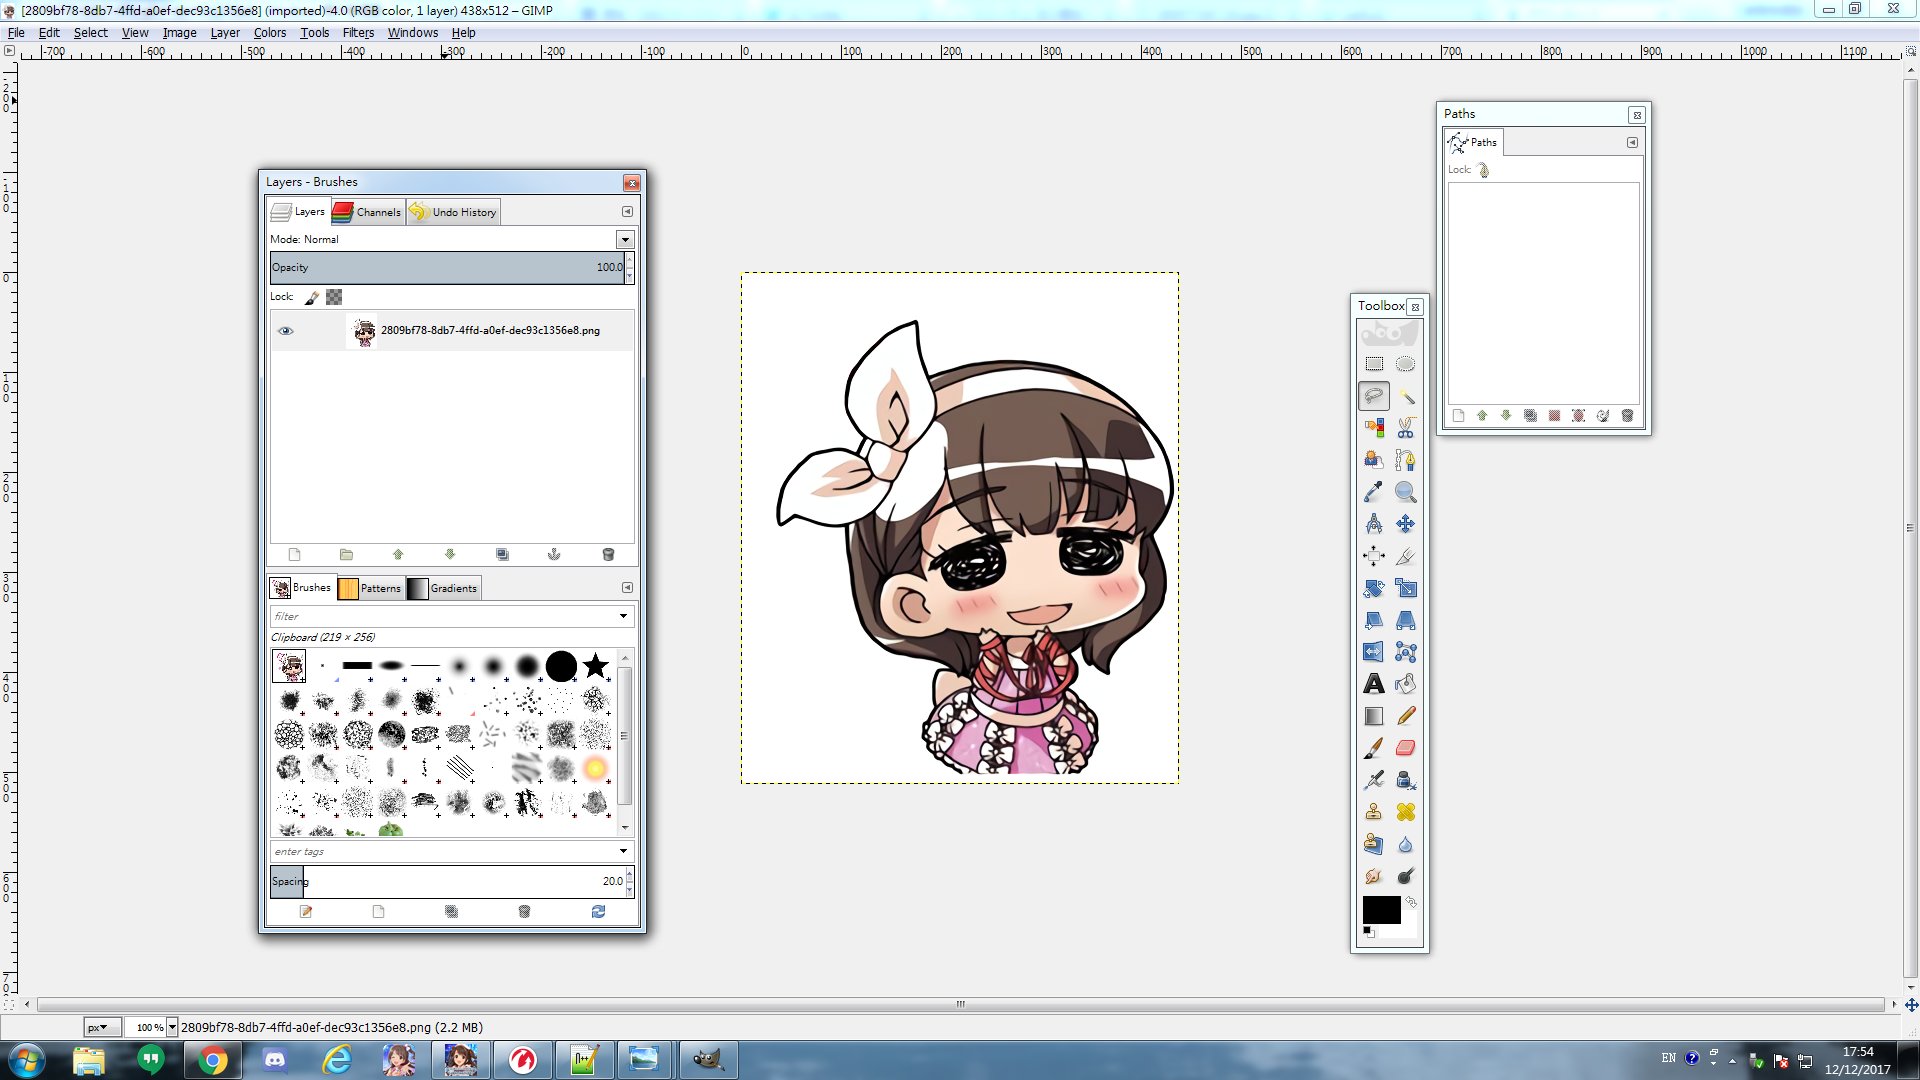Image resolution: width=1920 pixels, height=1080 pixels.
Task: Open Internet Explorer from taskbar
Action: 337,1060
